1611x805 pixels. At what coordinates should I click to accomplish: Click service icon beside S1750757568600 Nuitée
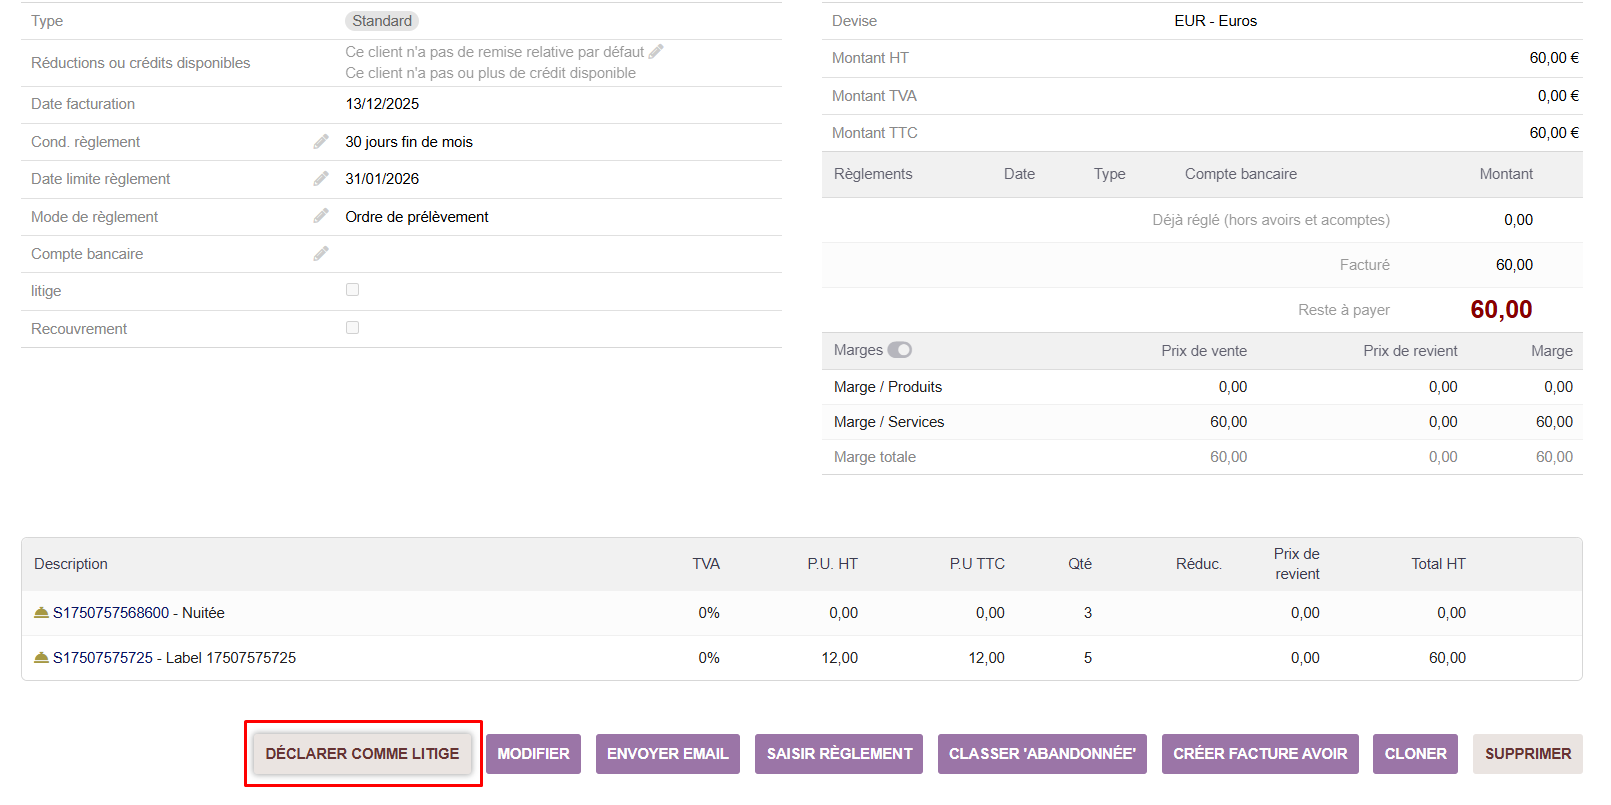pyautogui.click(x=41, y=612)
